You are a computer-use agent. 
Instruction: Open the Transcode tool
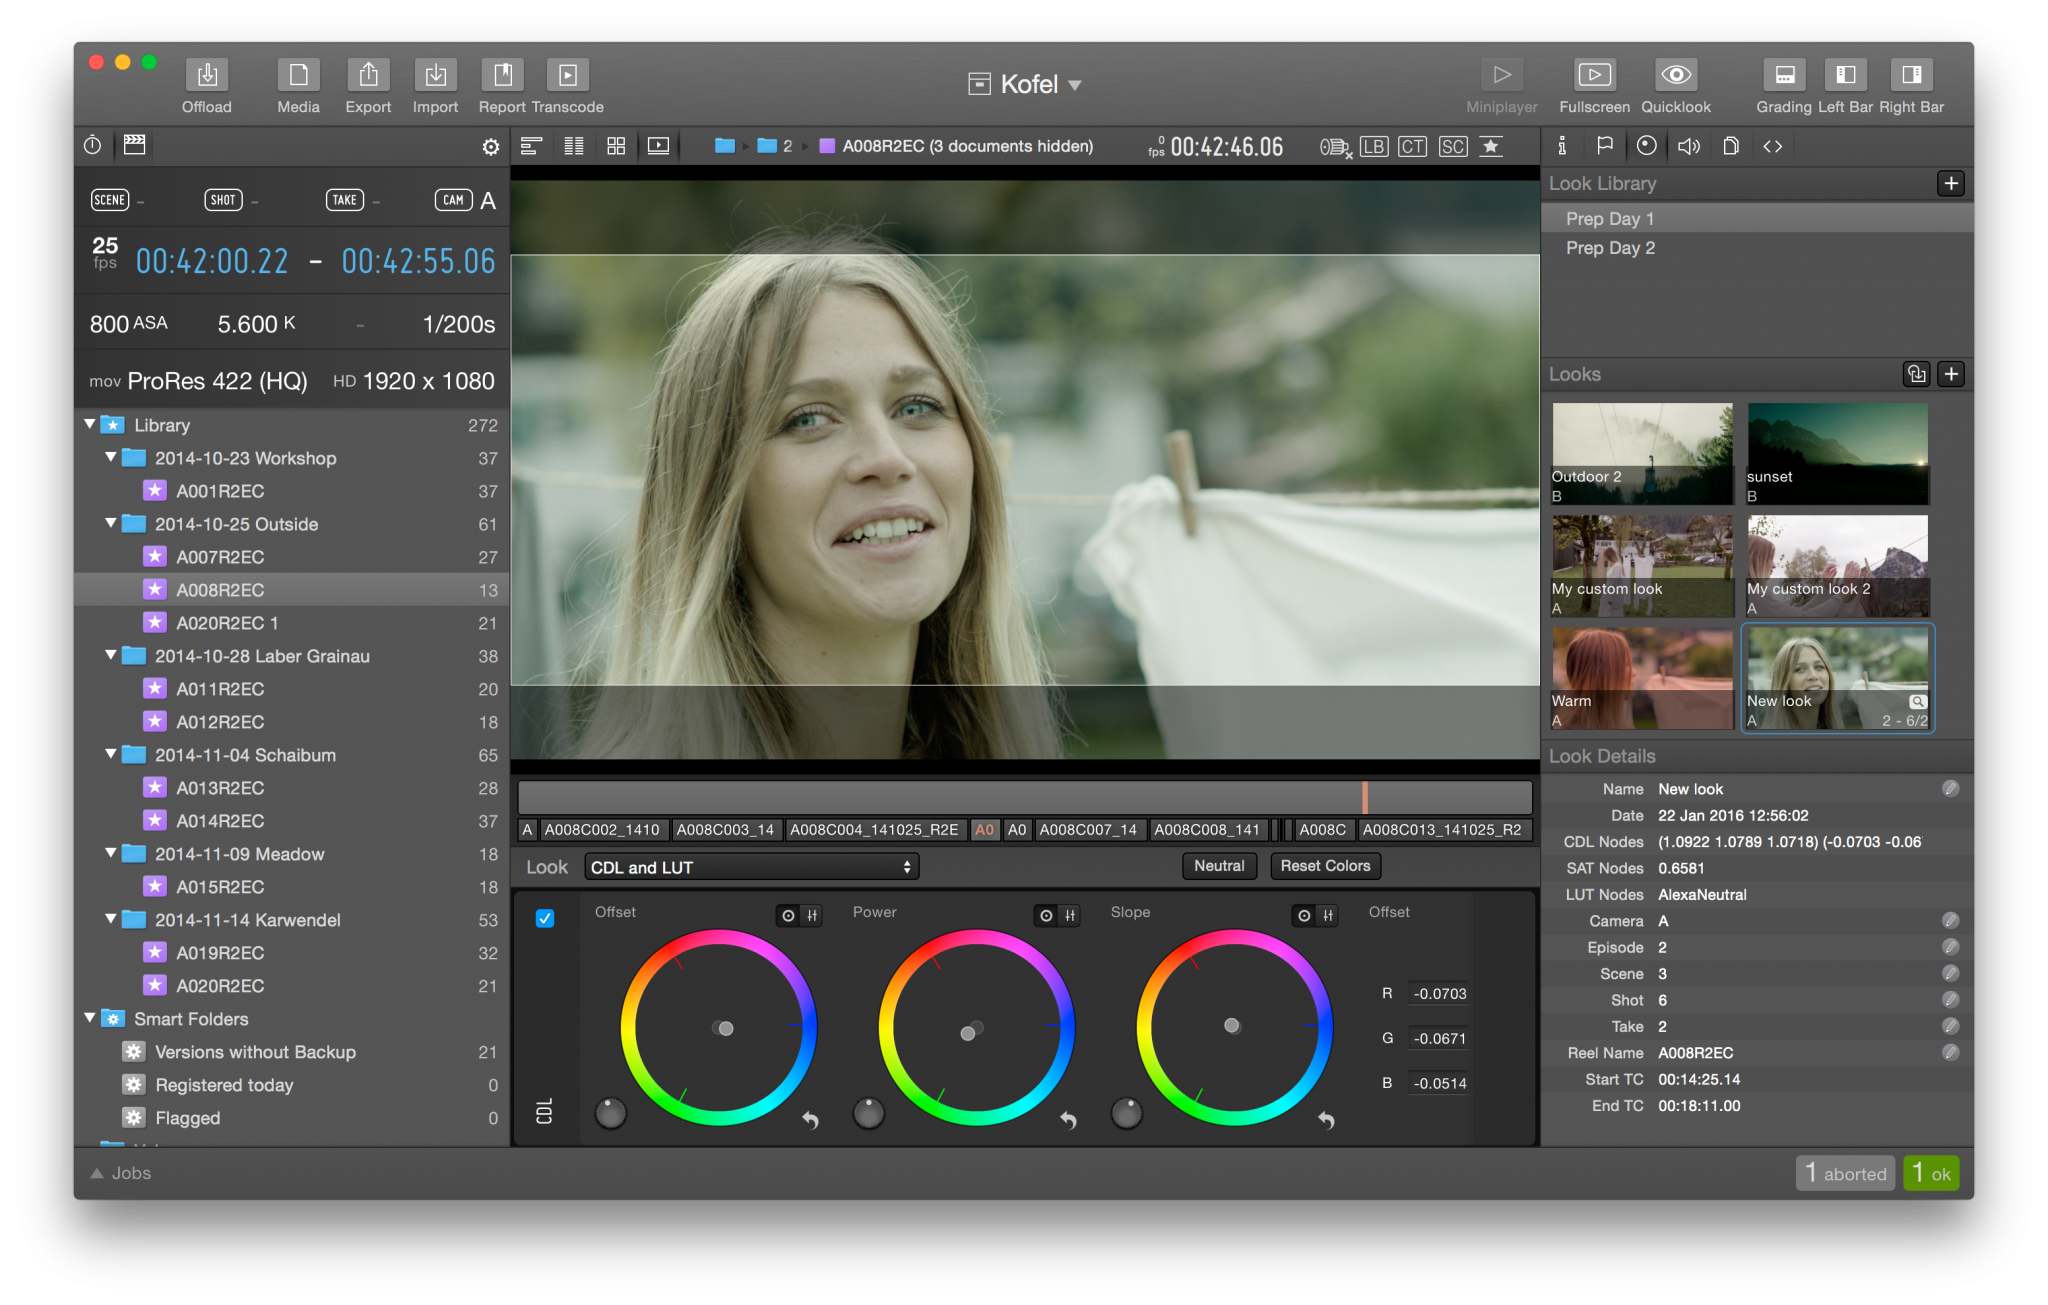tap(567, 75)
